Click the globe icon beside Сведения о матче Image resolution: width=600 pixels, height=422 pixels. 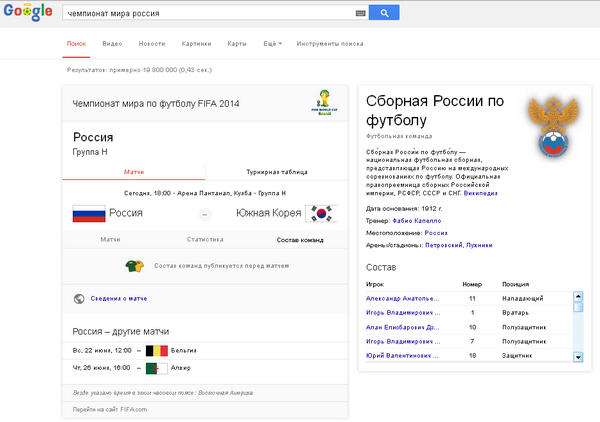tap(79, 299)
